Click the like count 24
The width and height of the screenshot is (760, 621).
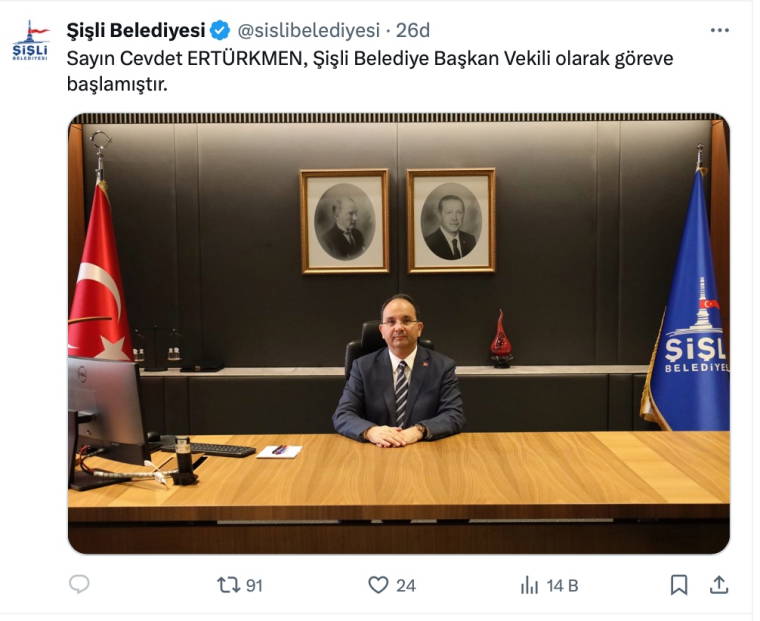click(x=406, y=586)
